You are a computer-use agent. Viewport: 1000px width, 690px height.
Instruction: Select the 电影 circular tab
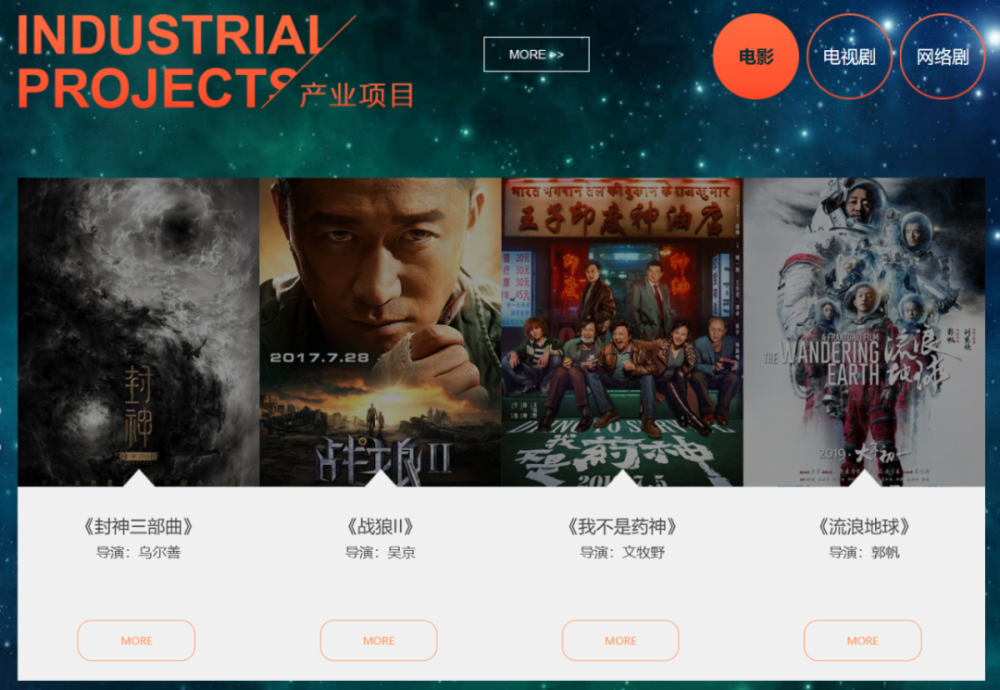(756, 57)
